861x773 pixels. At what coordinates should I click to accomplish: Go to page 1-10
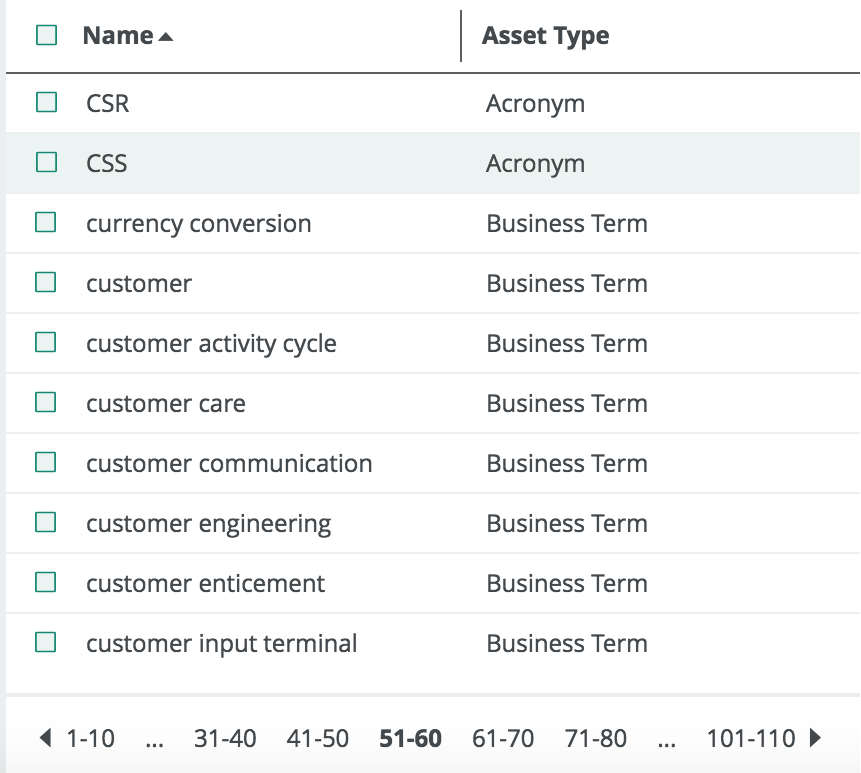pyautogui.click(x=90, y=738)
